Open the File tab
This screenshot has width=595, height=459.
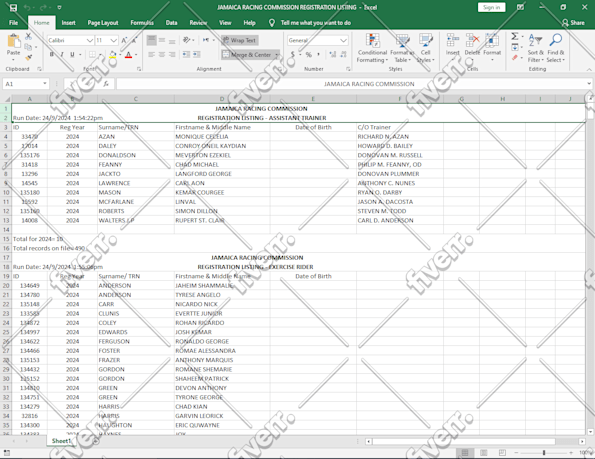13,23
